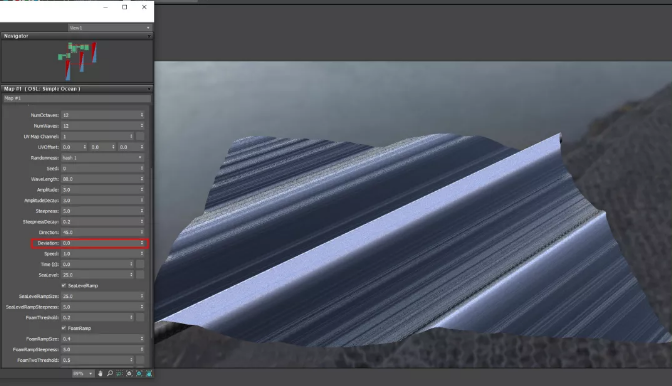The image size is (672, 386).
Task: Collapse the Navigator panel header
Action: [77, 36]
